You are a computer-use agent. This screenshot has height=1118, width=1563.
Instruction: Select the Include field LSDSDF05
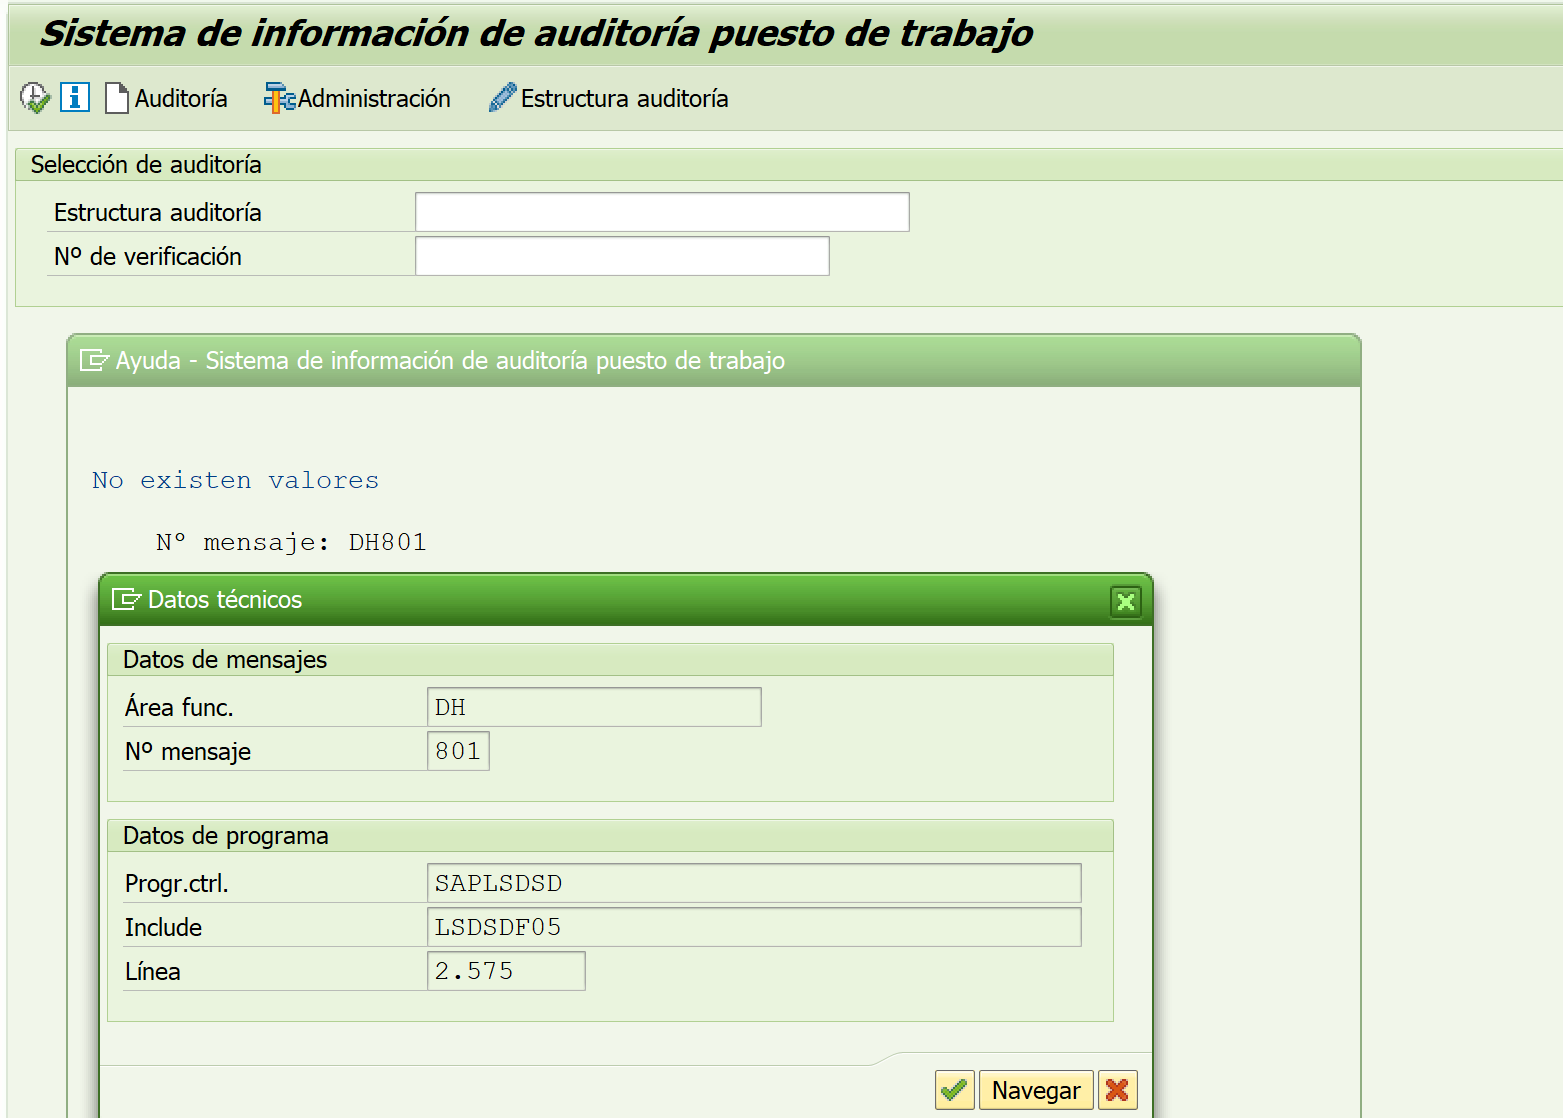click(754, 927)
